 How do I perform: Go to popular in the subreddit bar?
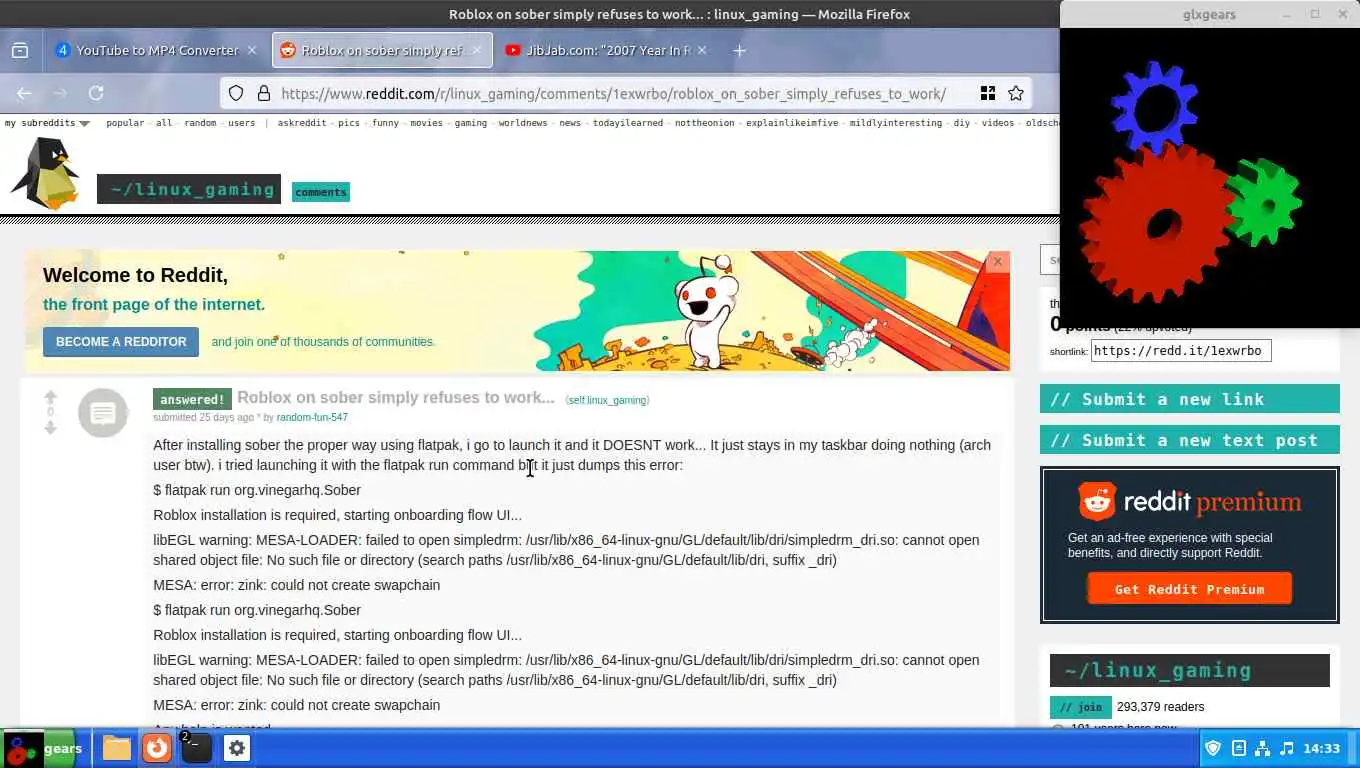click(125, 123)
